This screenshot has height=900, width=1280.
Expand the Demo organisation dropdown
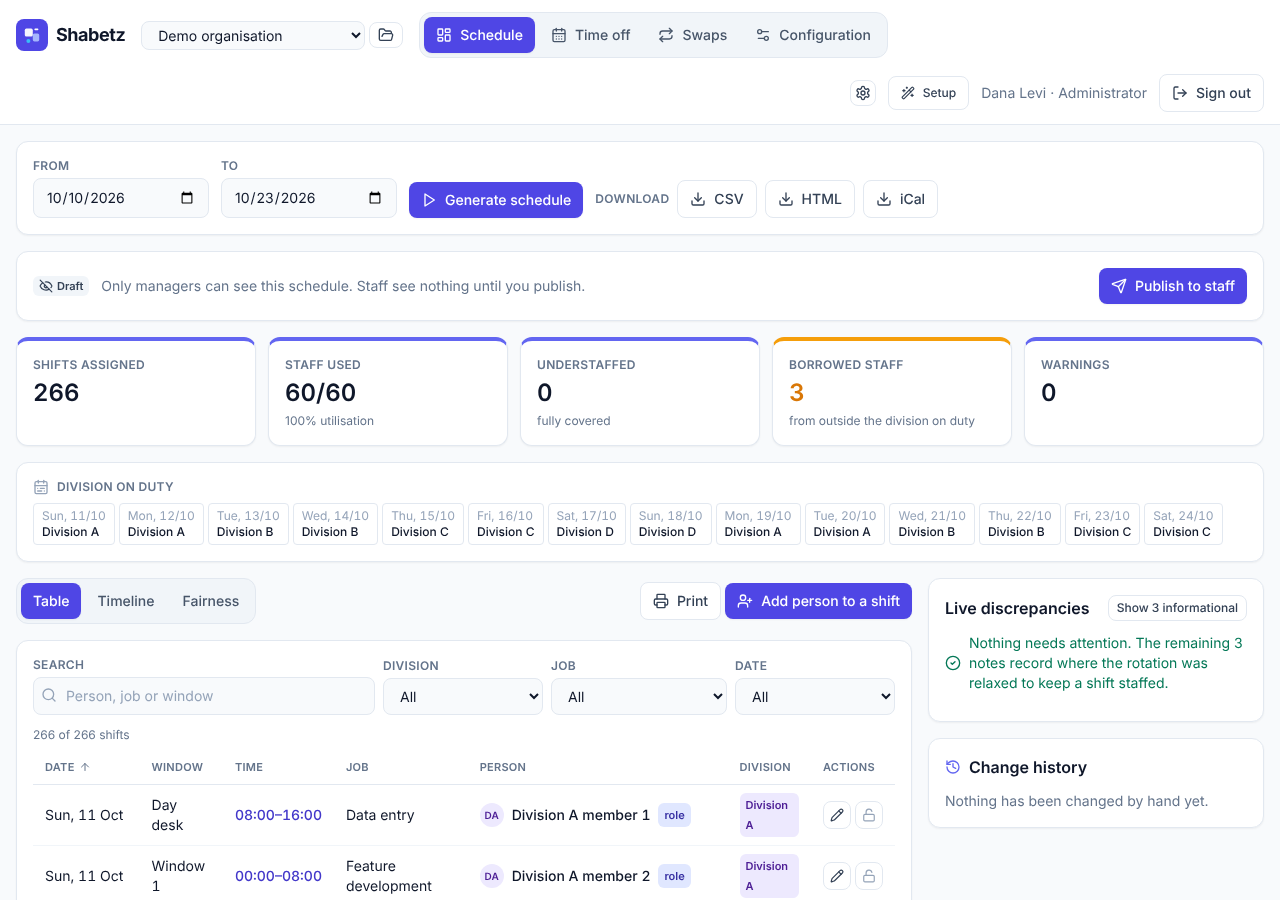(253, 35)
